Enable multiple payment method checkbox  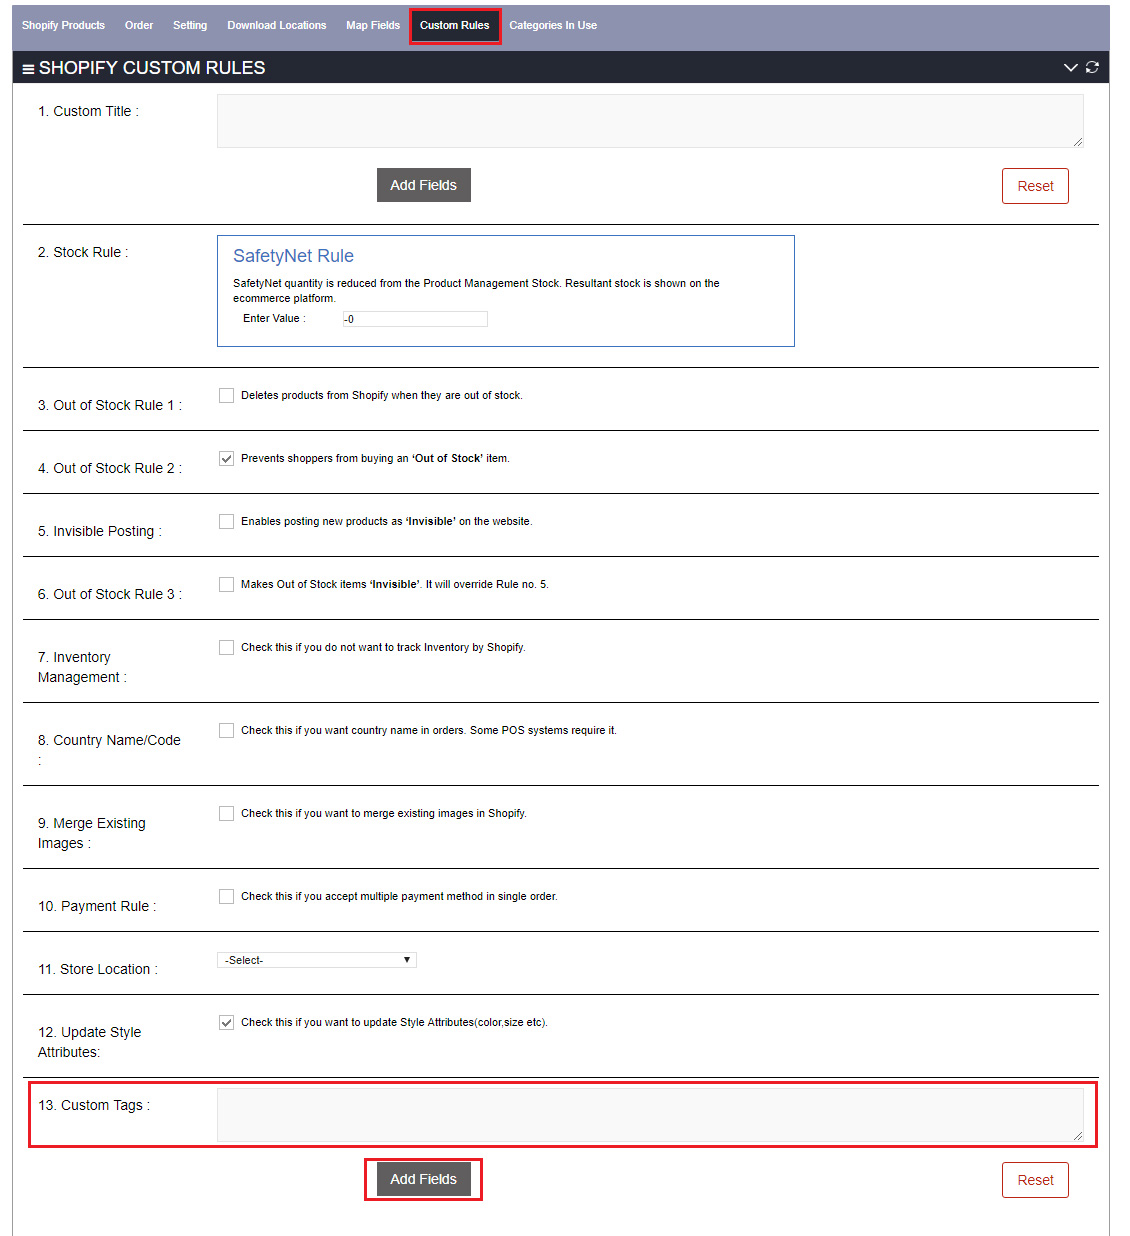[x=227, y=897]
